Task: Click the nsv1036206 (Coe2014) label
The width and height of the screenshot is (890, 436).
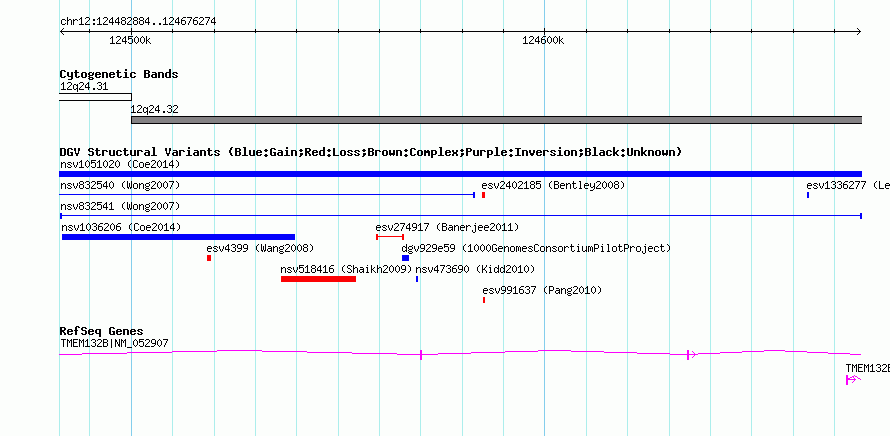Action: [x=121, y=227]
